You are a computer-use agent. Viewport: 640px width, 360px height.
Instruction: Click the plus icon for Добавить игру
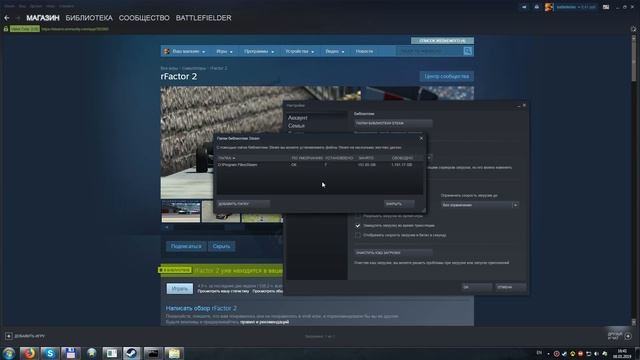(9, 336)
